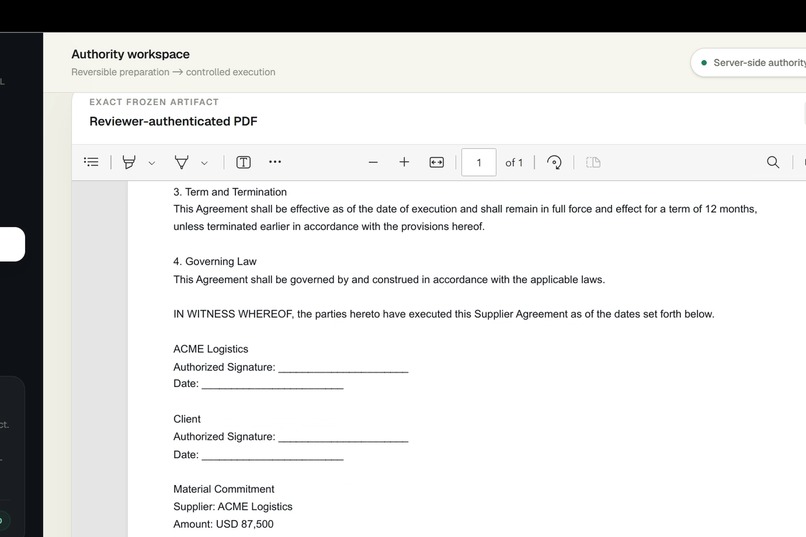The width and height of the screenshot is (806, 537).
Task: Click the Date line under Client
Action: [x=258, y=454]
